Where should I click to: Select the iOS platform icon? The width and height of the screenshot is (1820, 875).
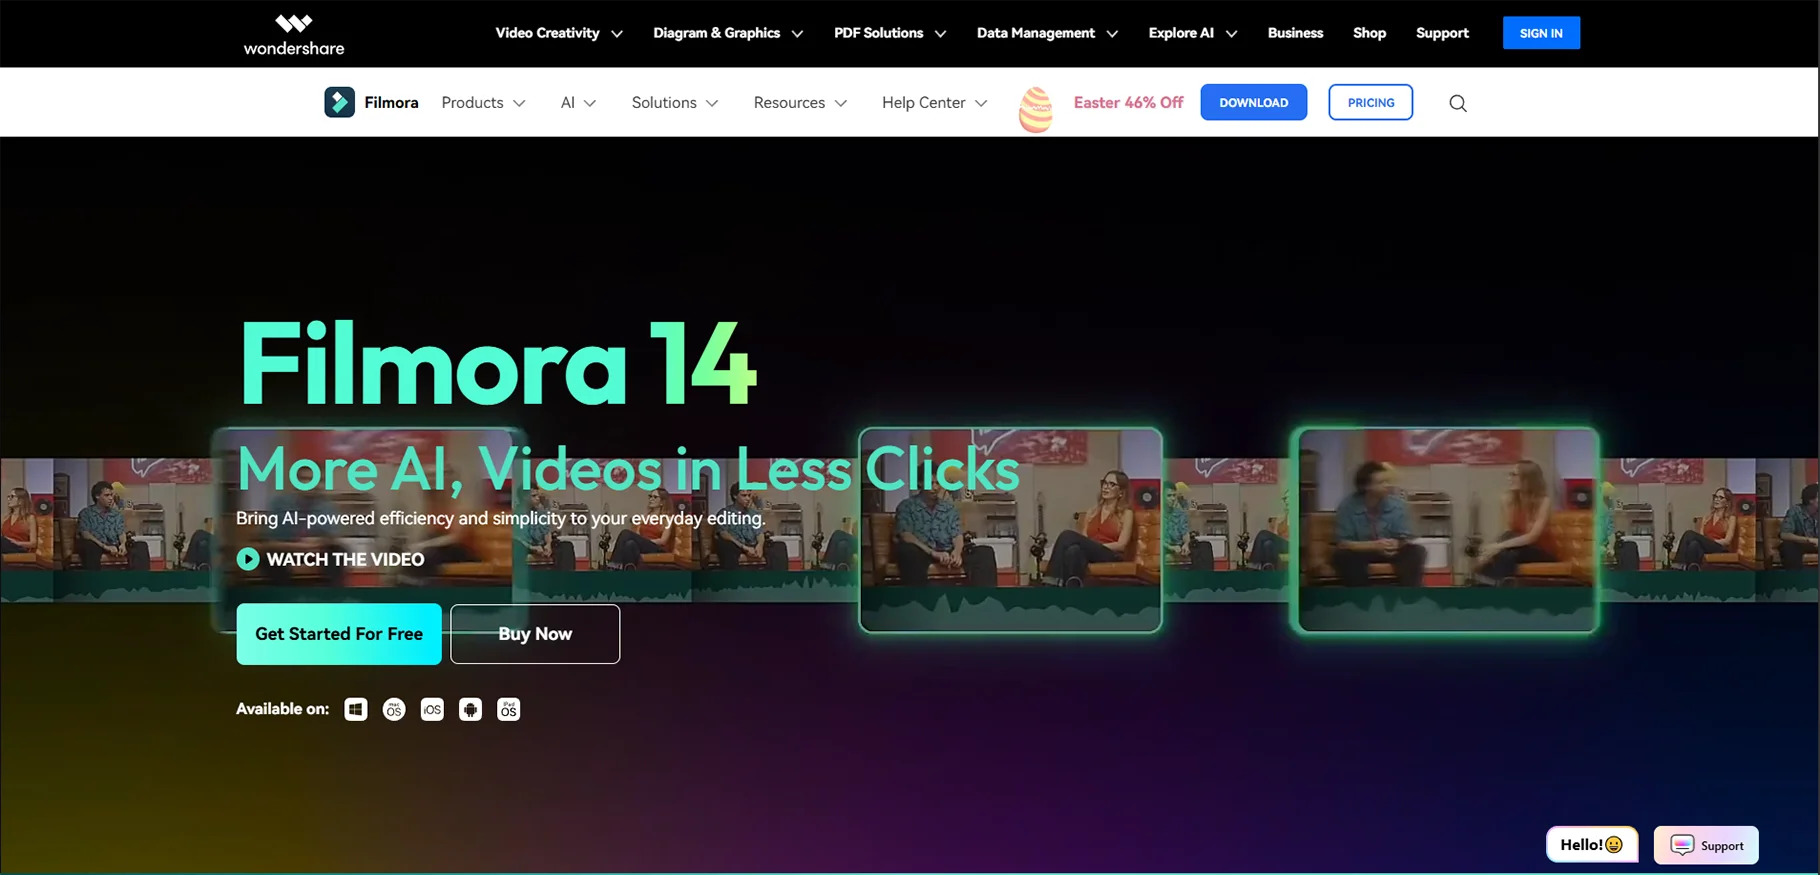pyautogui.click(x=432, y=709)
